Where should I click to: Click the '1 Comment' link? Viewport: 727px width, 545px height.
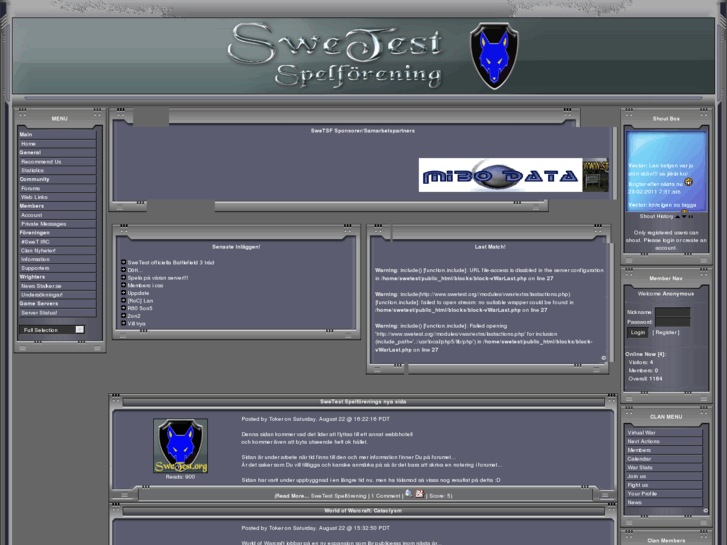(x=385, y=496)
